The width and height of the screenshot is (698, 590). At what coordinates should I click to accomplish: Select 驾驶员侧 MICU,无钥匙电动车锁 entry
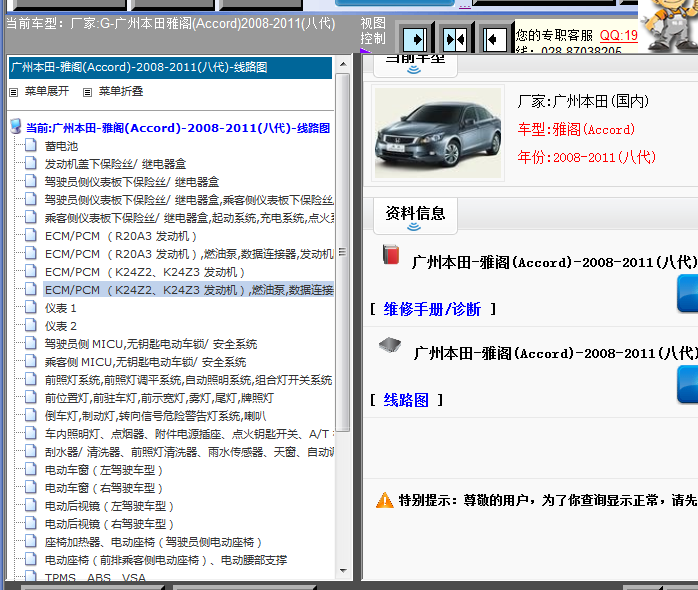coord(151,344)
